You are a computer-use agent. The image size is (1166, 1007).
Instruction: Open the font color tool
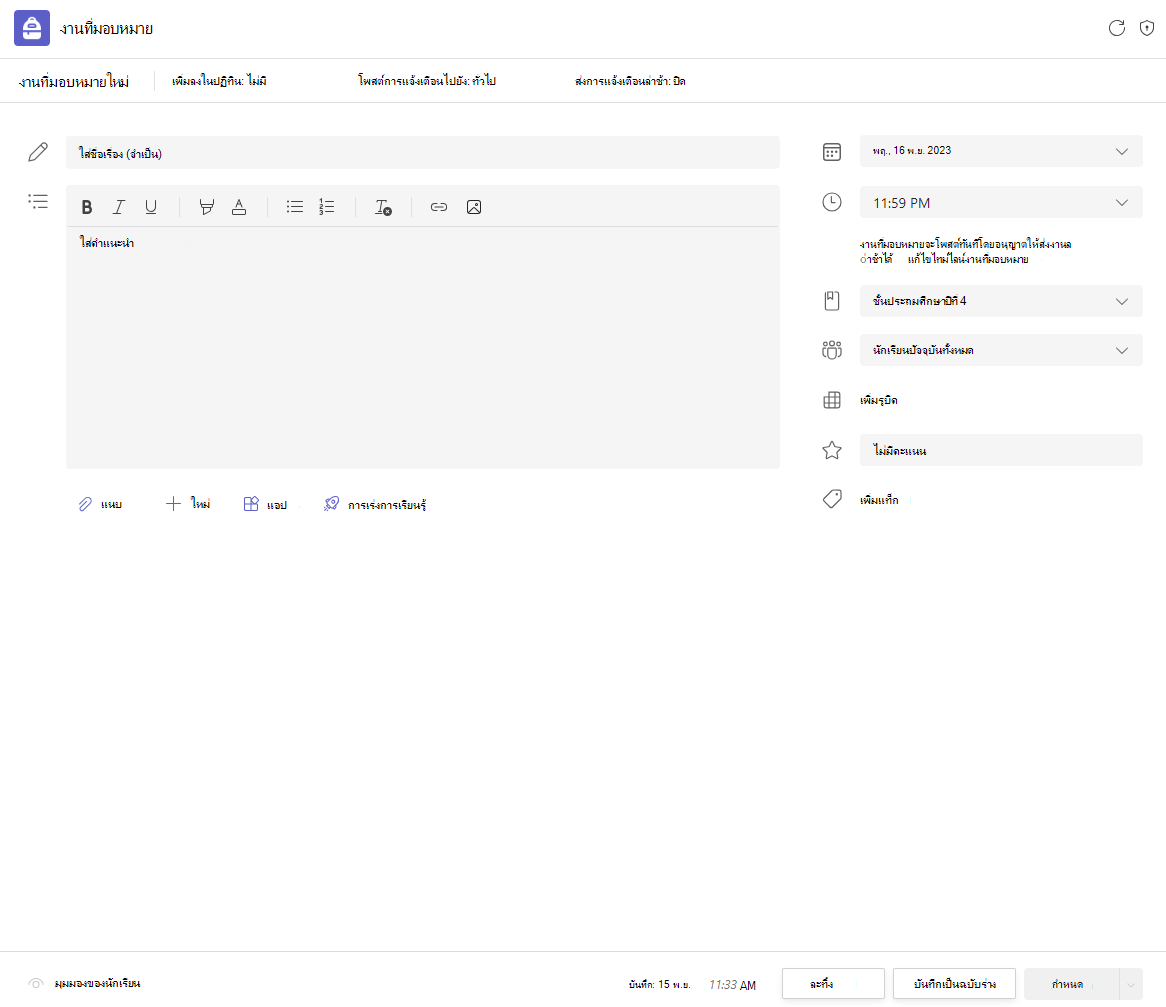[x=239, y=207]
